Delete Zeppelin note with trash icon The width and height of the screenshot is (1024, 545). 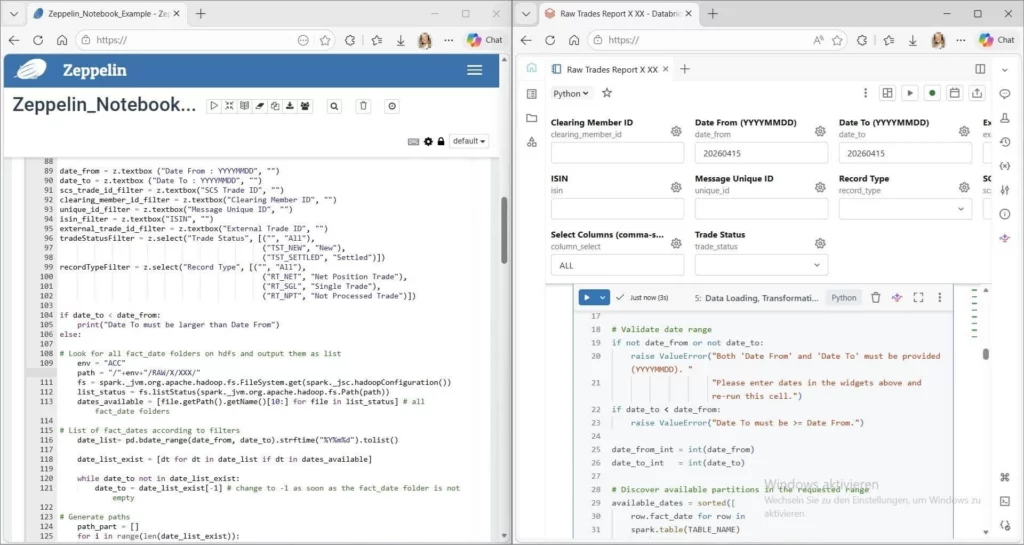[x=364, y=106]
